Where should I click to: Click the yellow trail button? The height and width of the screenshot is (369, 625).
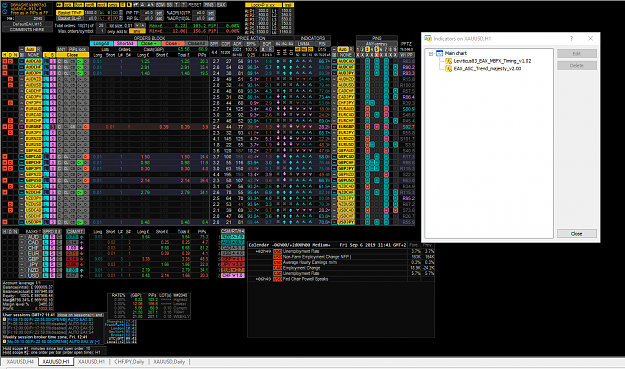[289, 5]
